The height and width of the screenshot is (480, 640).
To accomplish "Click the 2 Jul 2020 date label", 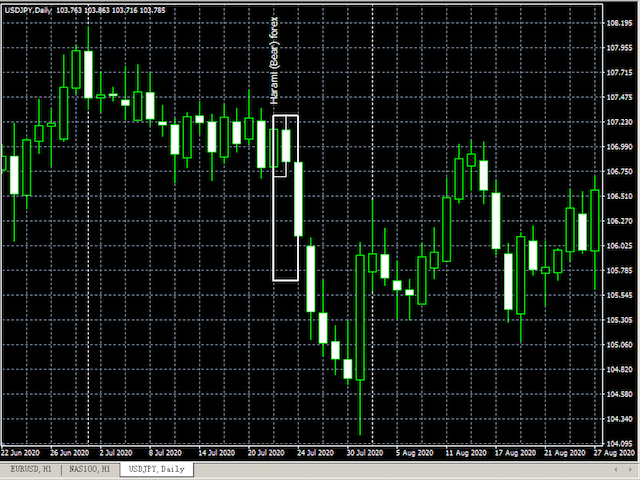I will 116,453.
